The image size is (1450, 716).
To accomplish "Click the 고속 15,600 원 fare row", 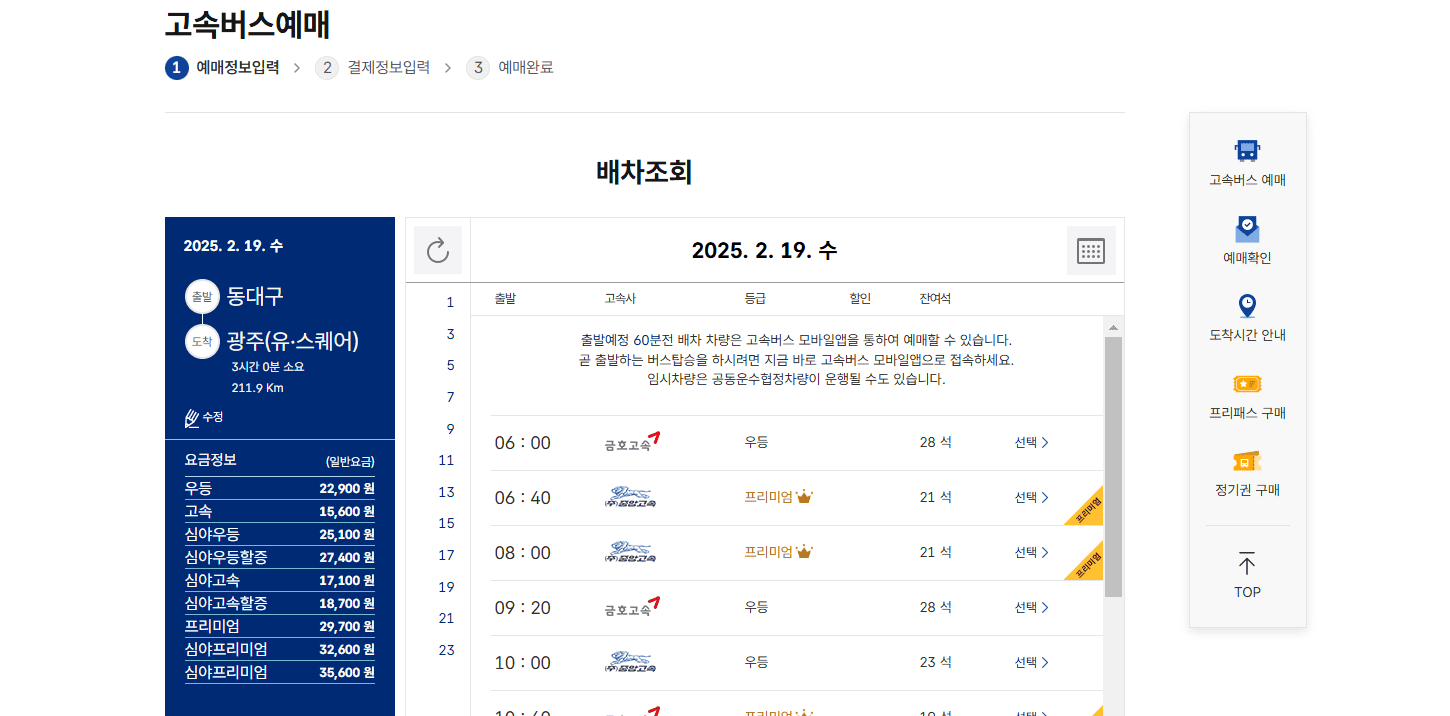I will point(280,511).
